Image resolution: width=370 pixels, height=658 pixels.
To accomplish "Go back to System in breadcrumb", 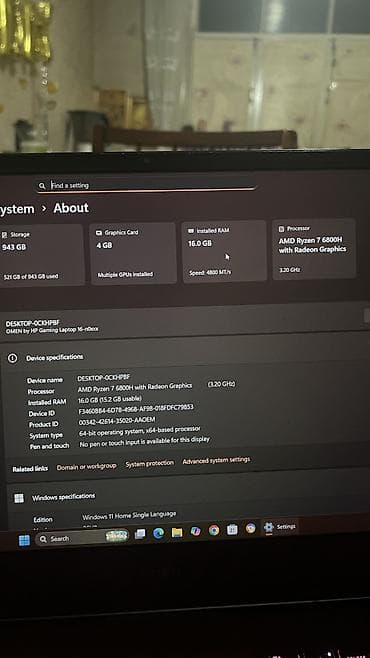I will pyautogui.click(x=17, y=209).
